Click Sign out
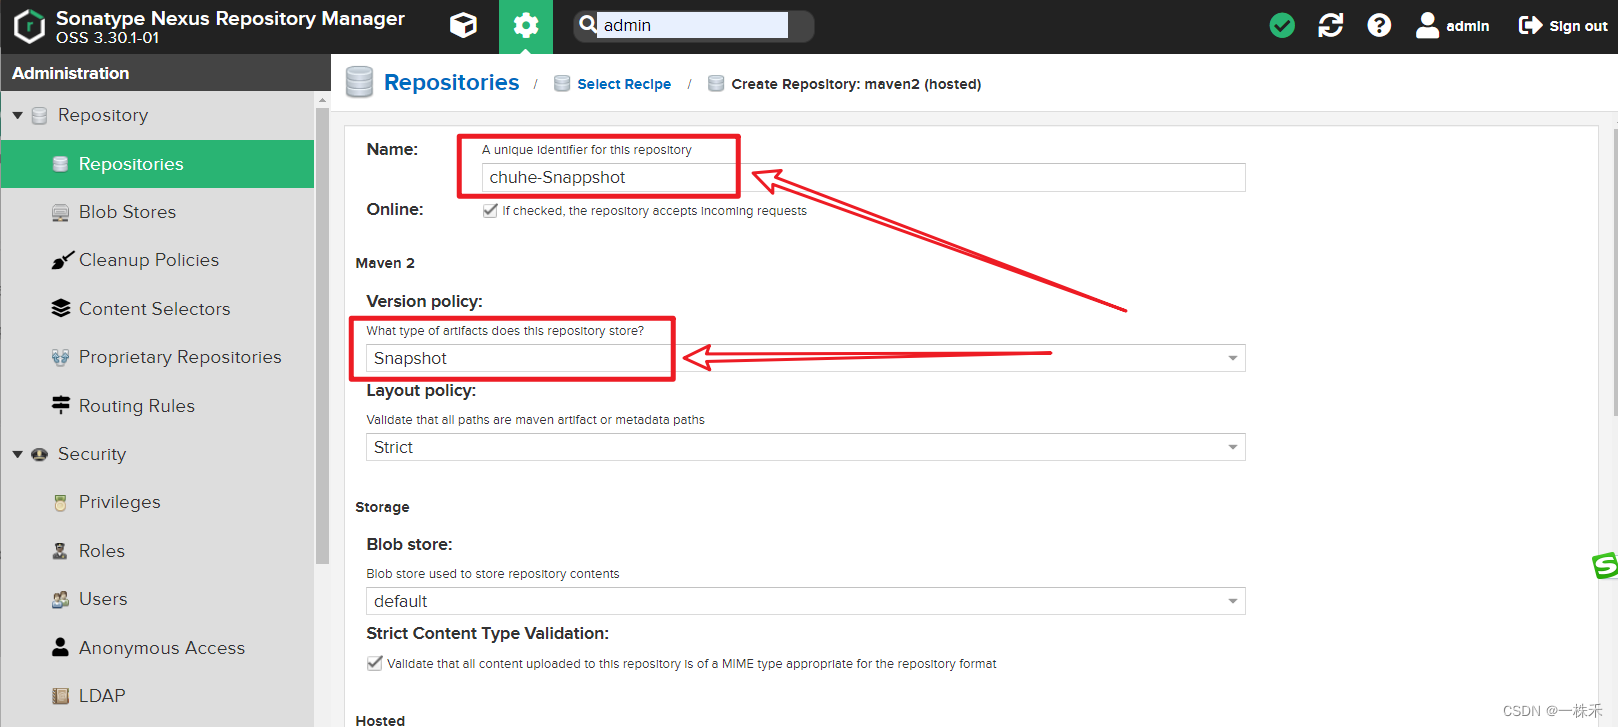Screen dimensions: 1618x727 click(1563, 26)
